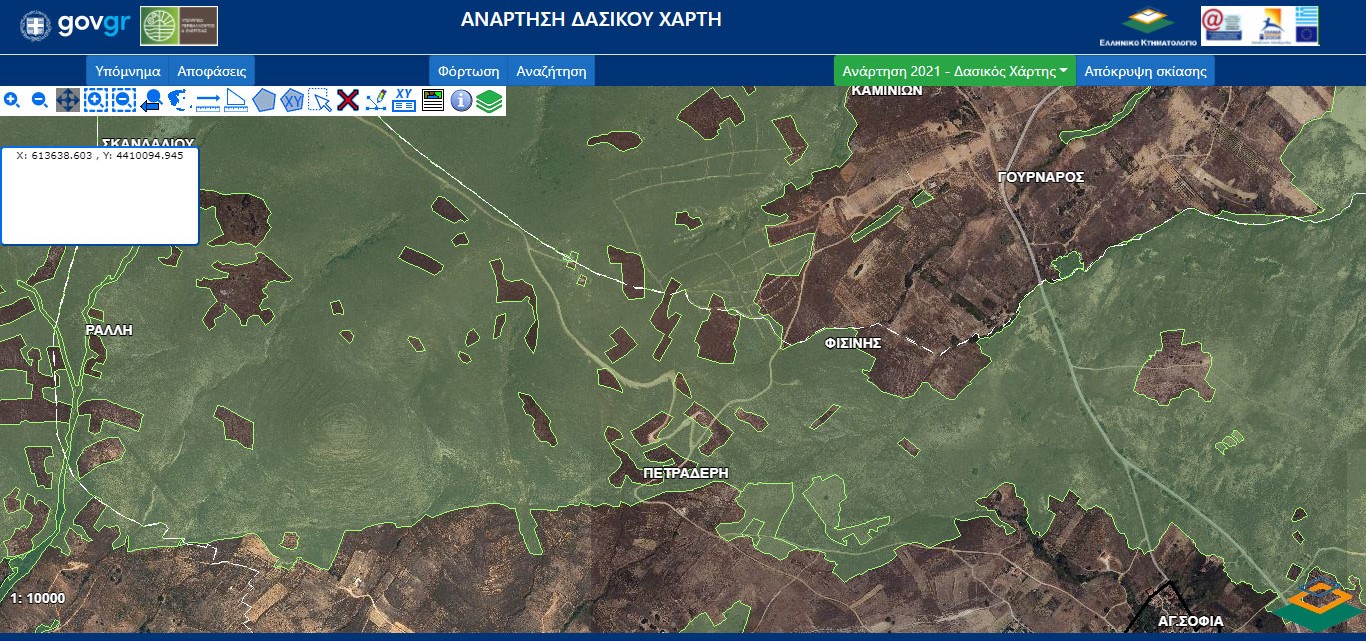1366x641 pixels.
Task: Toggle shading with Απόκρυψη σκίασης
Action: (1145, 71)
